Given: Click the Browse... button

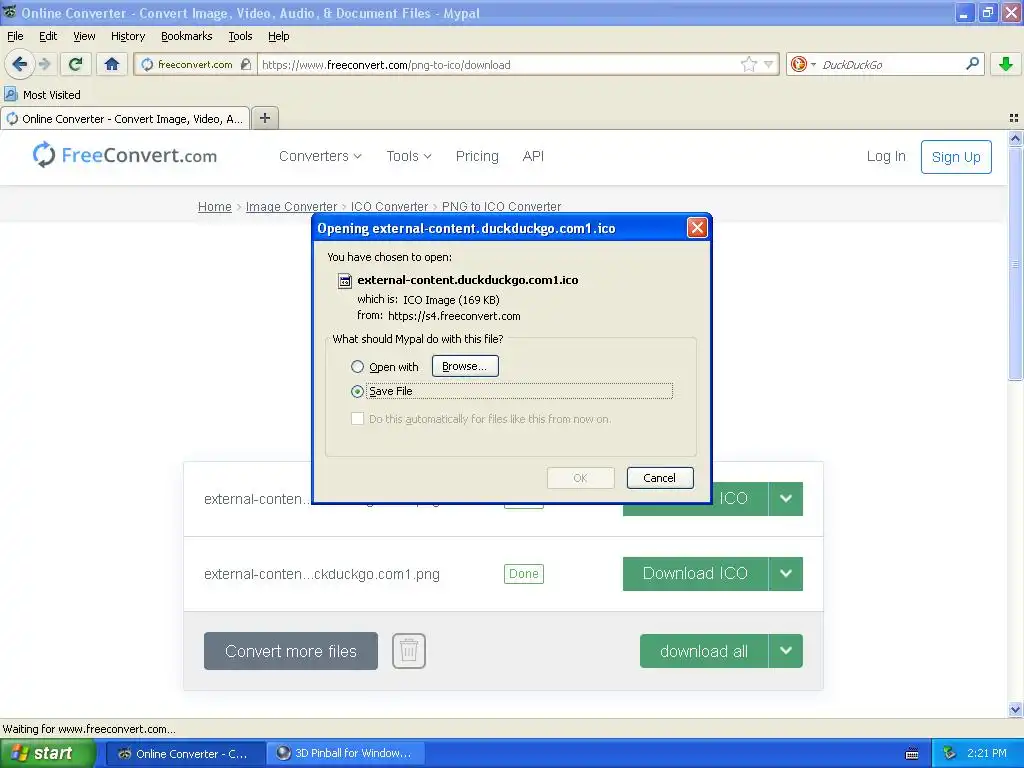Looking at the screenshot, I should click(465, 366).
